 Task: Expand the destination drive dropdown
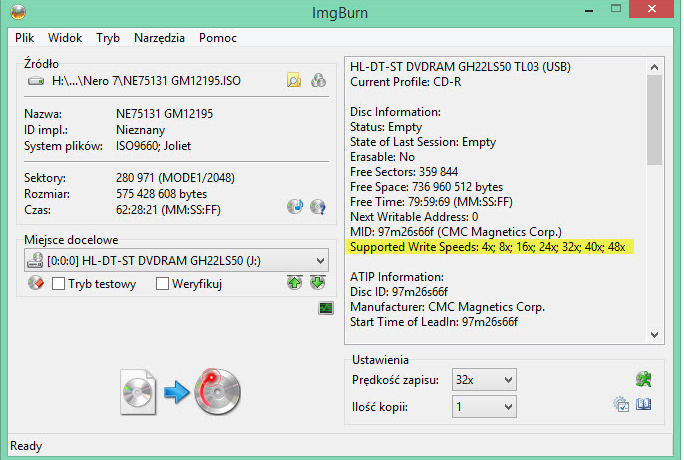click(x=320, y=261)
